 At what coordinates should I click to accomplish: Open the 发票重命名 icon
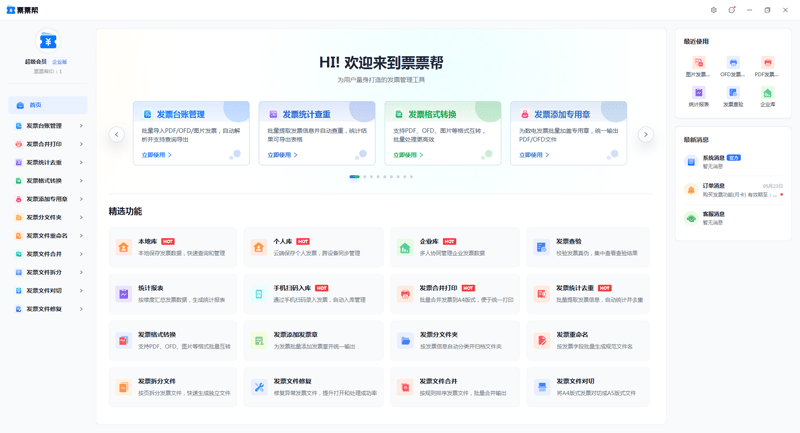[541, 341]
